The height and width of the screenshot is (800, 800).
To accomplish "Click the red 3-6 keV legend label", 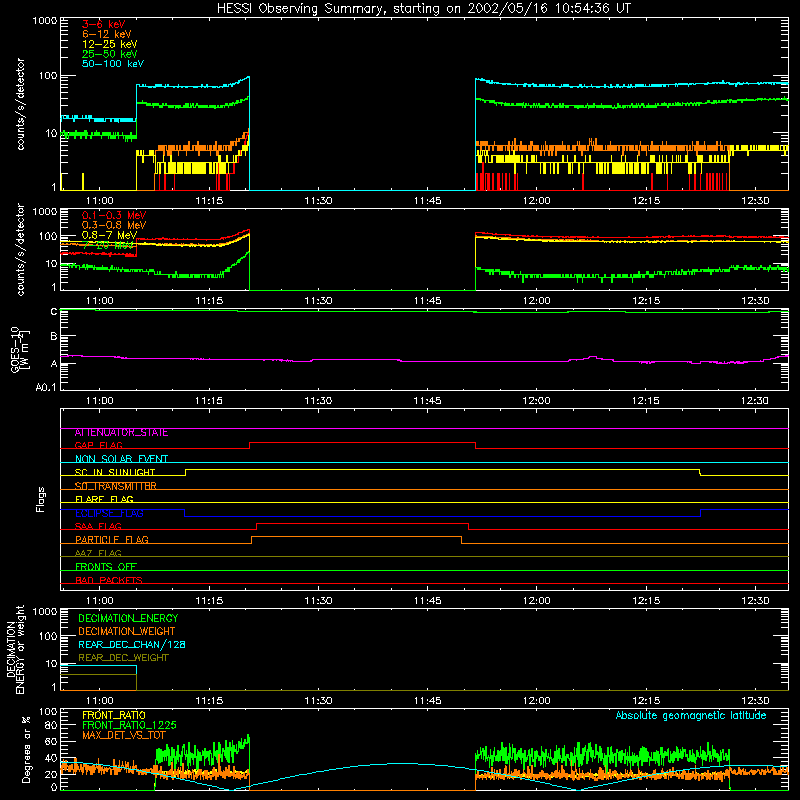I will tap(103, 24).
